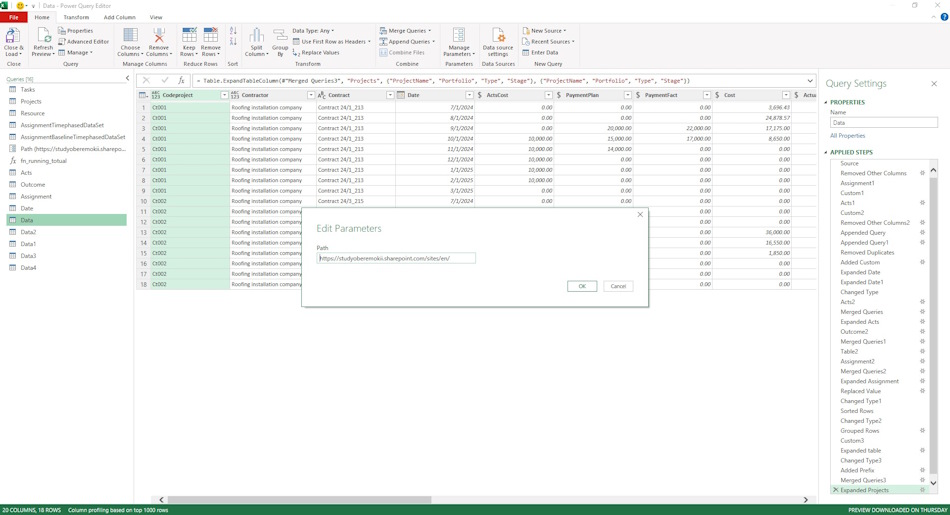950x515 pixels.
Task: Open the Manage query dropdown
Action: point(75,53)
